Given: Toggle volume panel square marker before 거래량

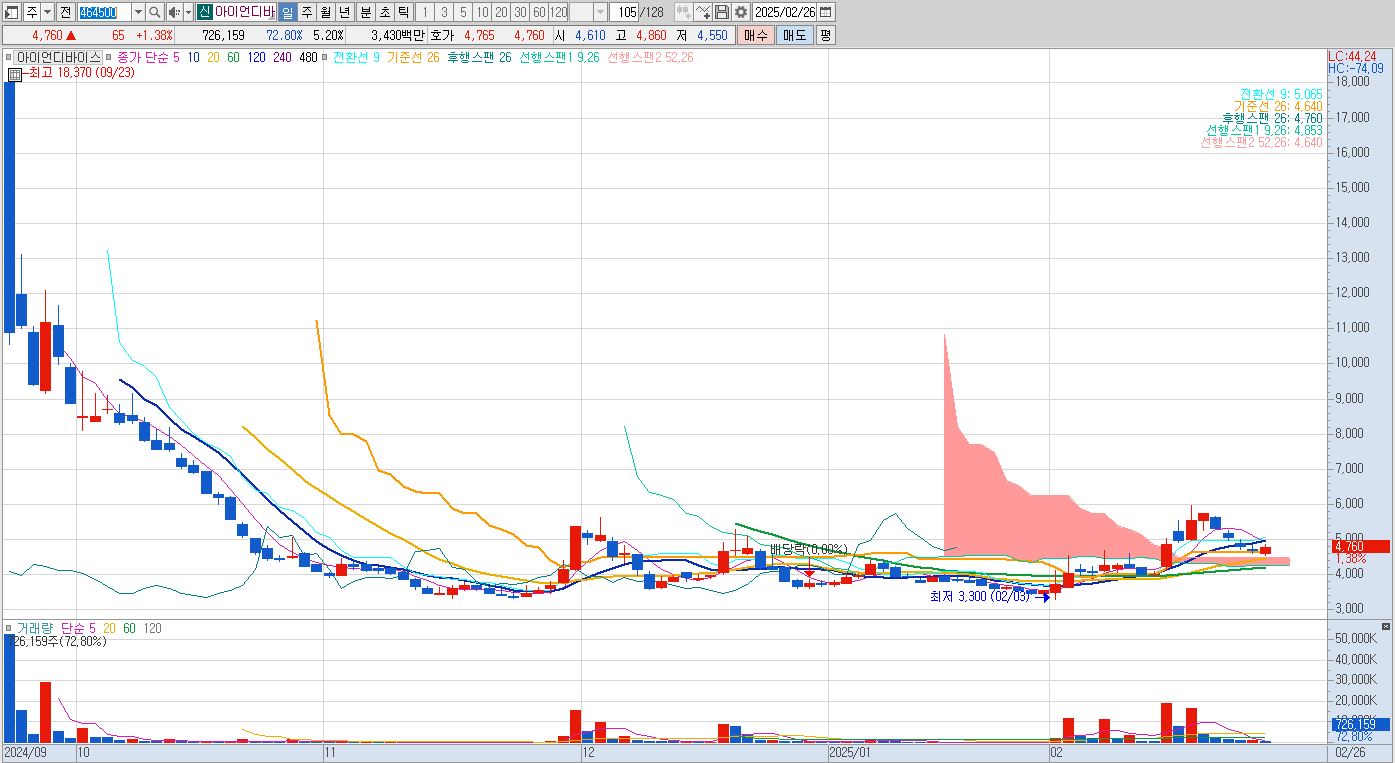Looking at the screenshot, I should [x=8, y=628].
